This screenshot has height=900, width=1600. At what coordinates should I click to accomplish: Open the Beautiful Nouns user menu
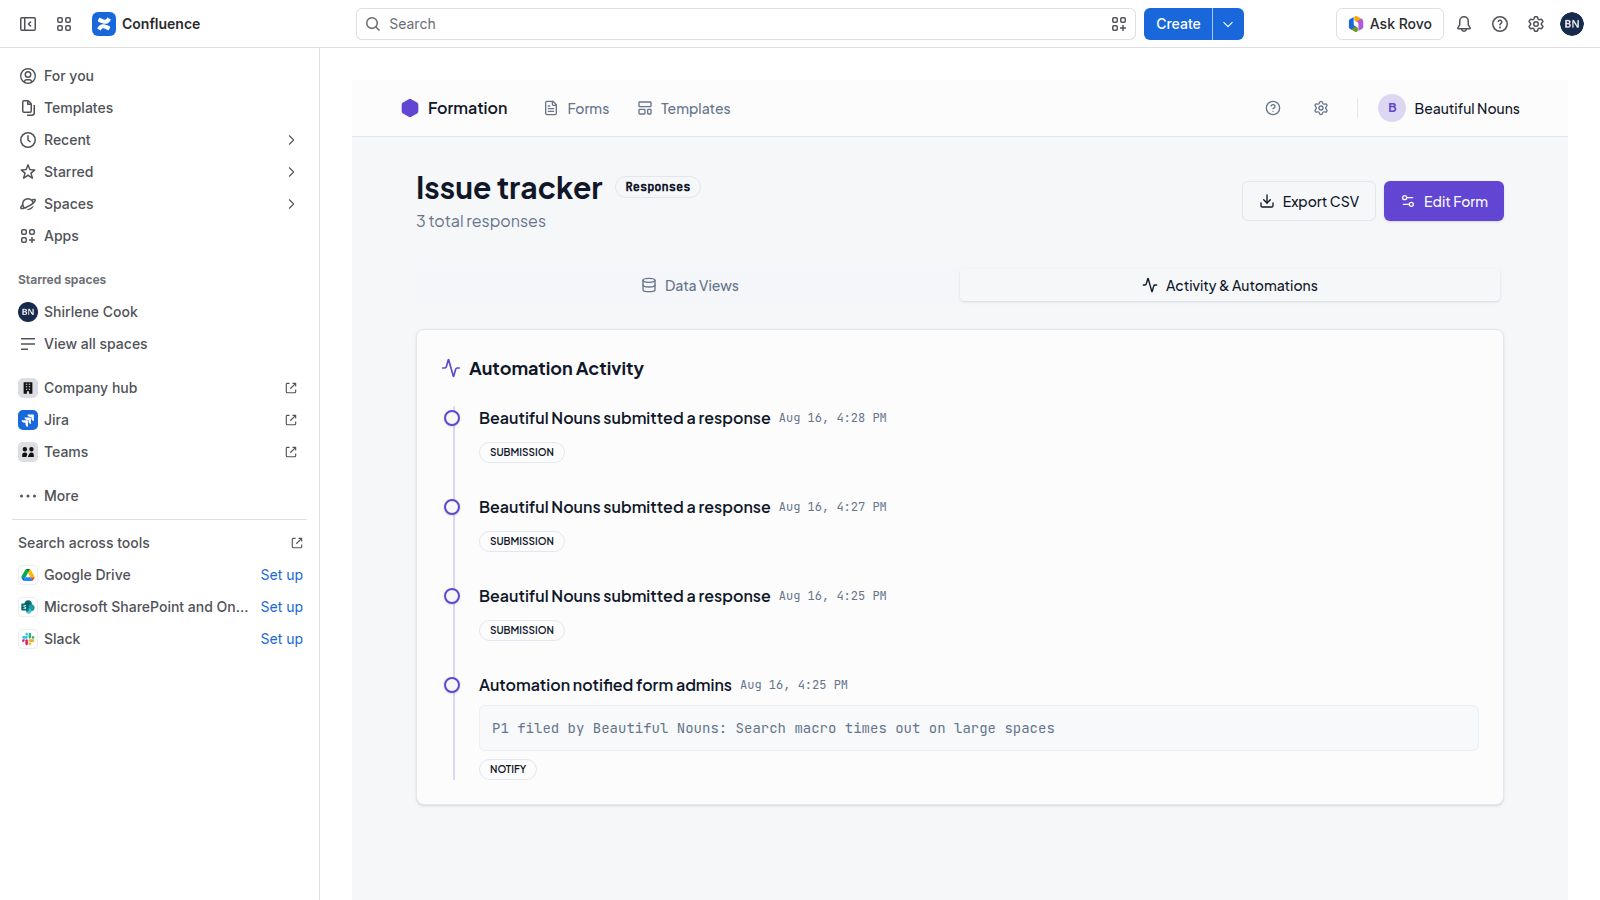coord(1449,108)
